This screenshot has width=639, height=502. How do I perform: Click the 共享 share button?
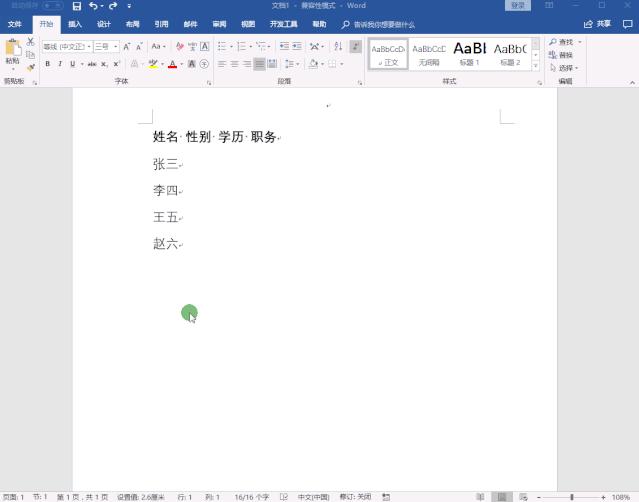coord(597,24)
